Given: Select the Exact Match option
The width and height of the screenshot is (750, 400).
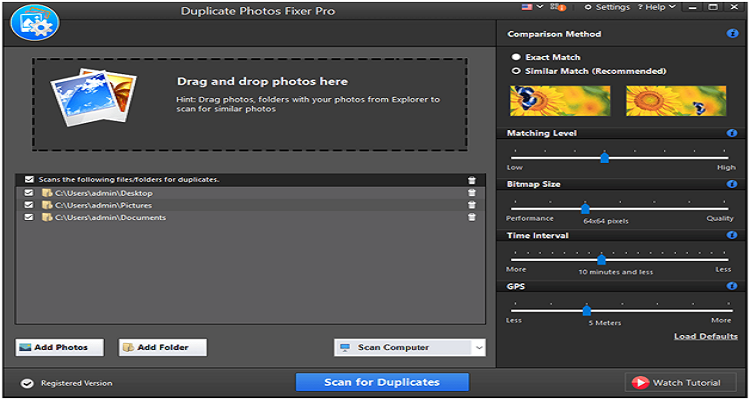Looking at the screenshot, I should [546, 57].
